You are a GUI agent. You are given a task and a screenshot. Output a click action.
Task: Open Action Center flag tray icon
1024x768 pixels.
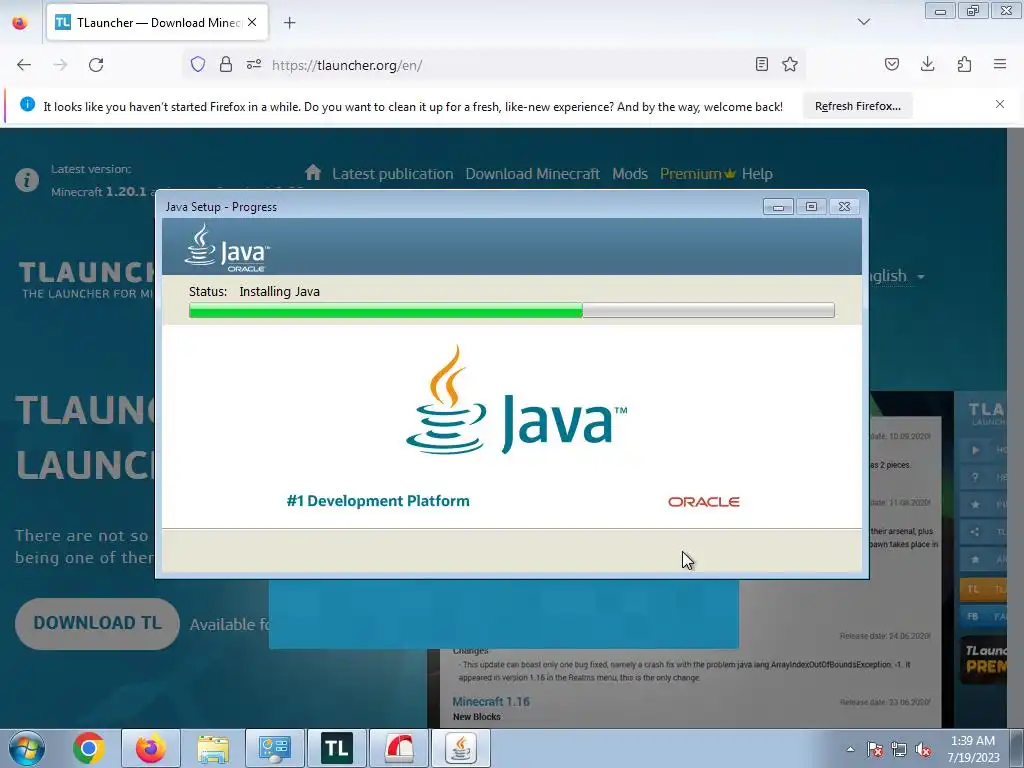pyautogui.click(x=875, y=749)
